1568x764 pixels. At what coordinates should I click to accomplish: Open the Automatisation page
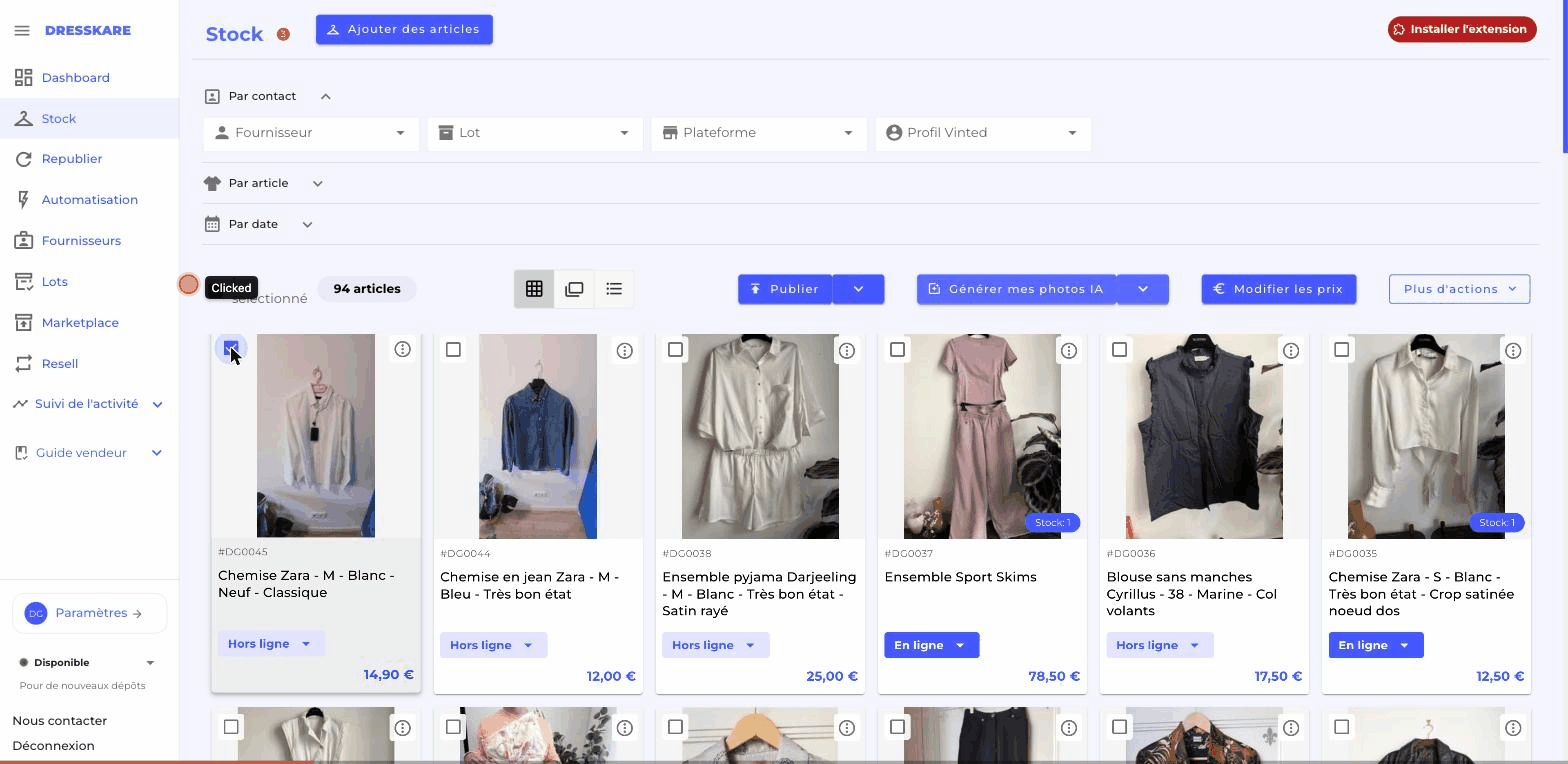(x=90, y=200)
